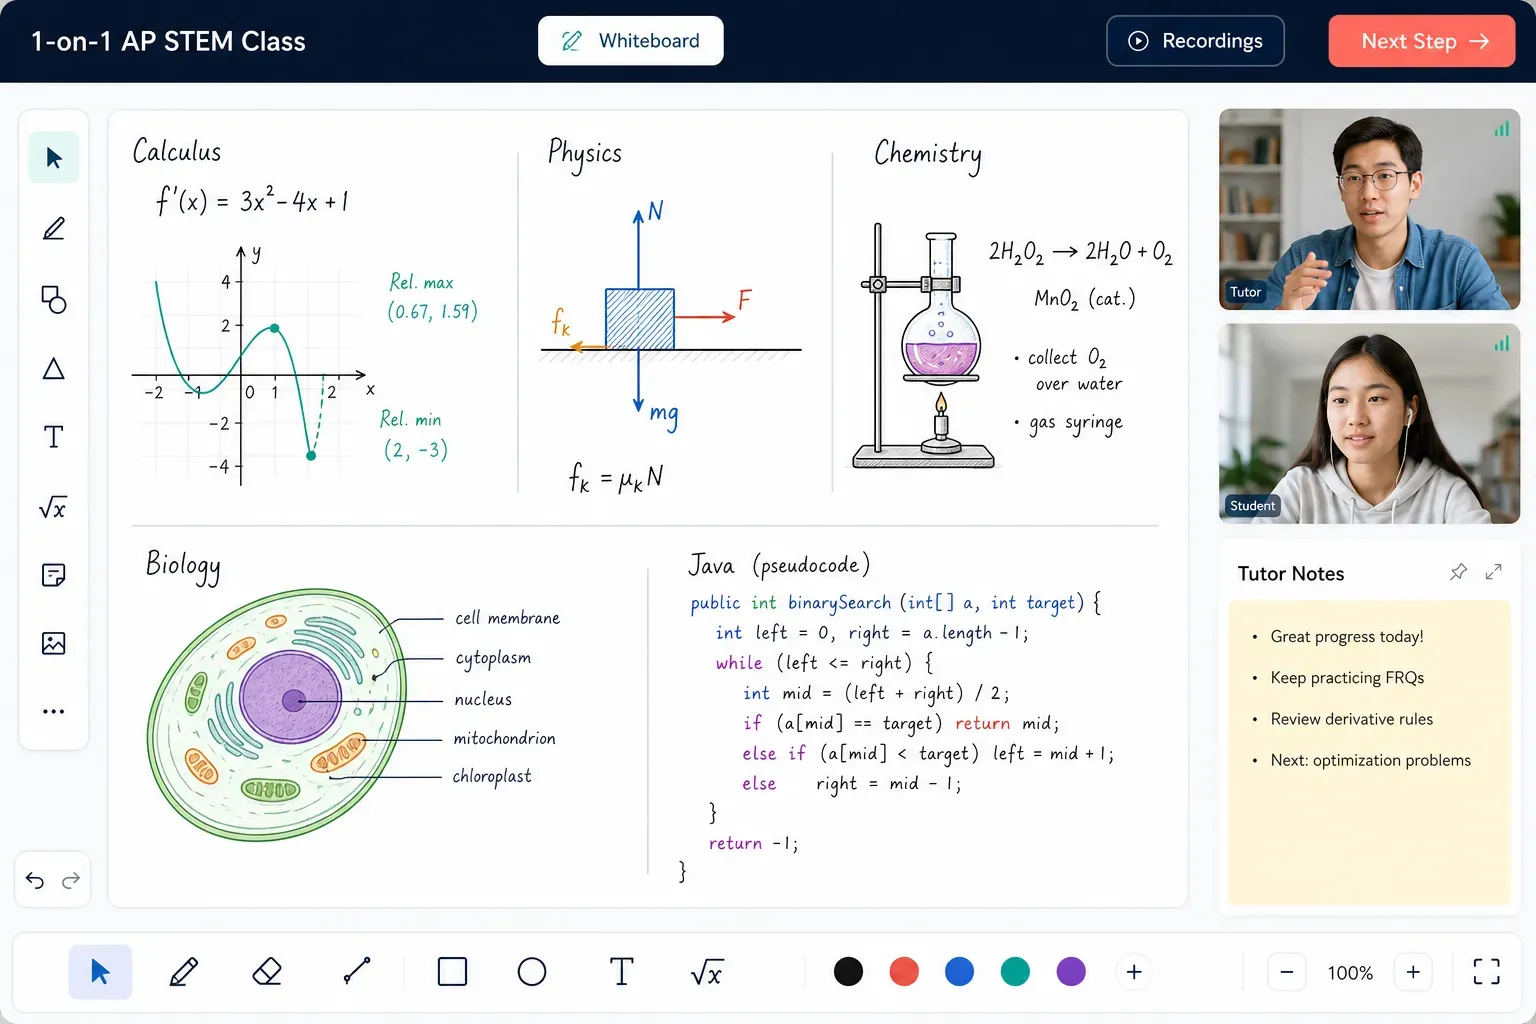
Task: Choose the text tool in bottom toolbar
Action: point(621,972)
